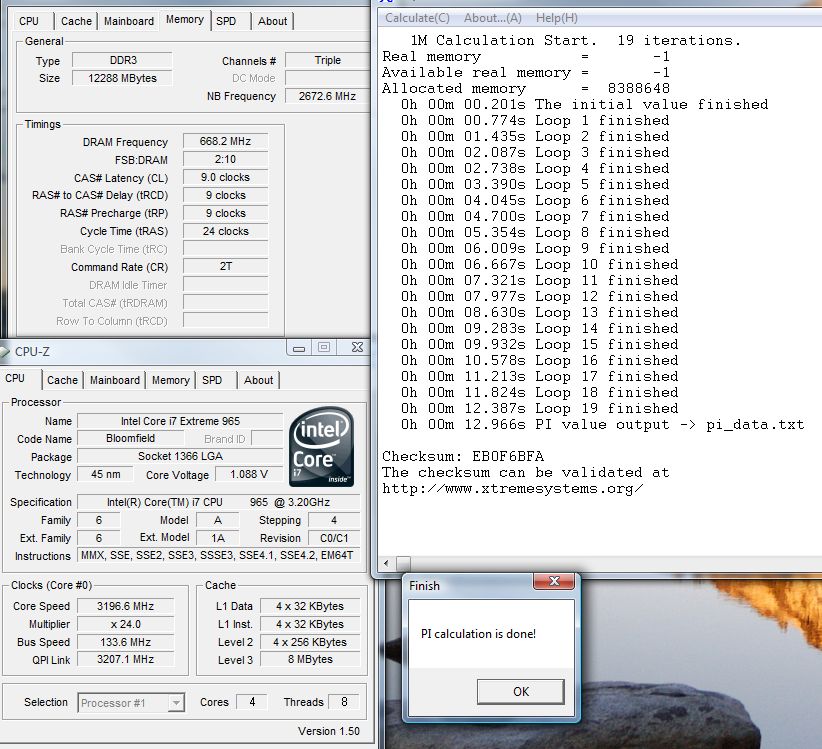Screen dimensions: 822x749
Task: Click the Bus Speed 133.6 MHz value
Action: pos(125,642)
